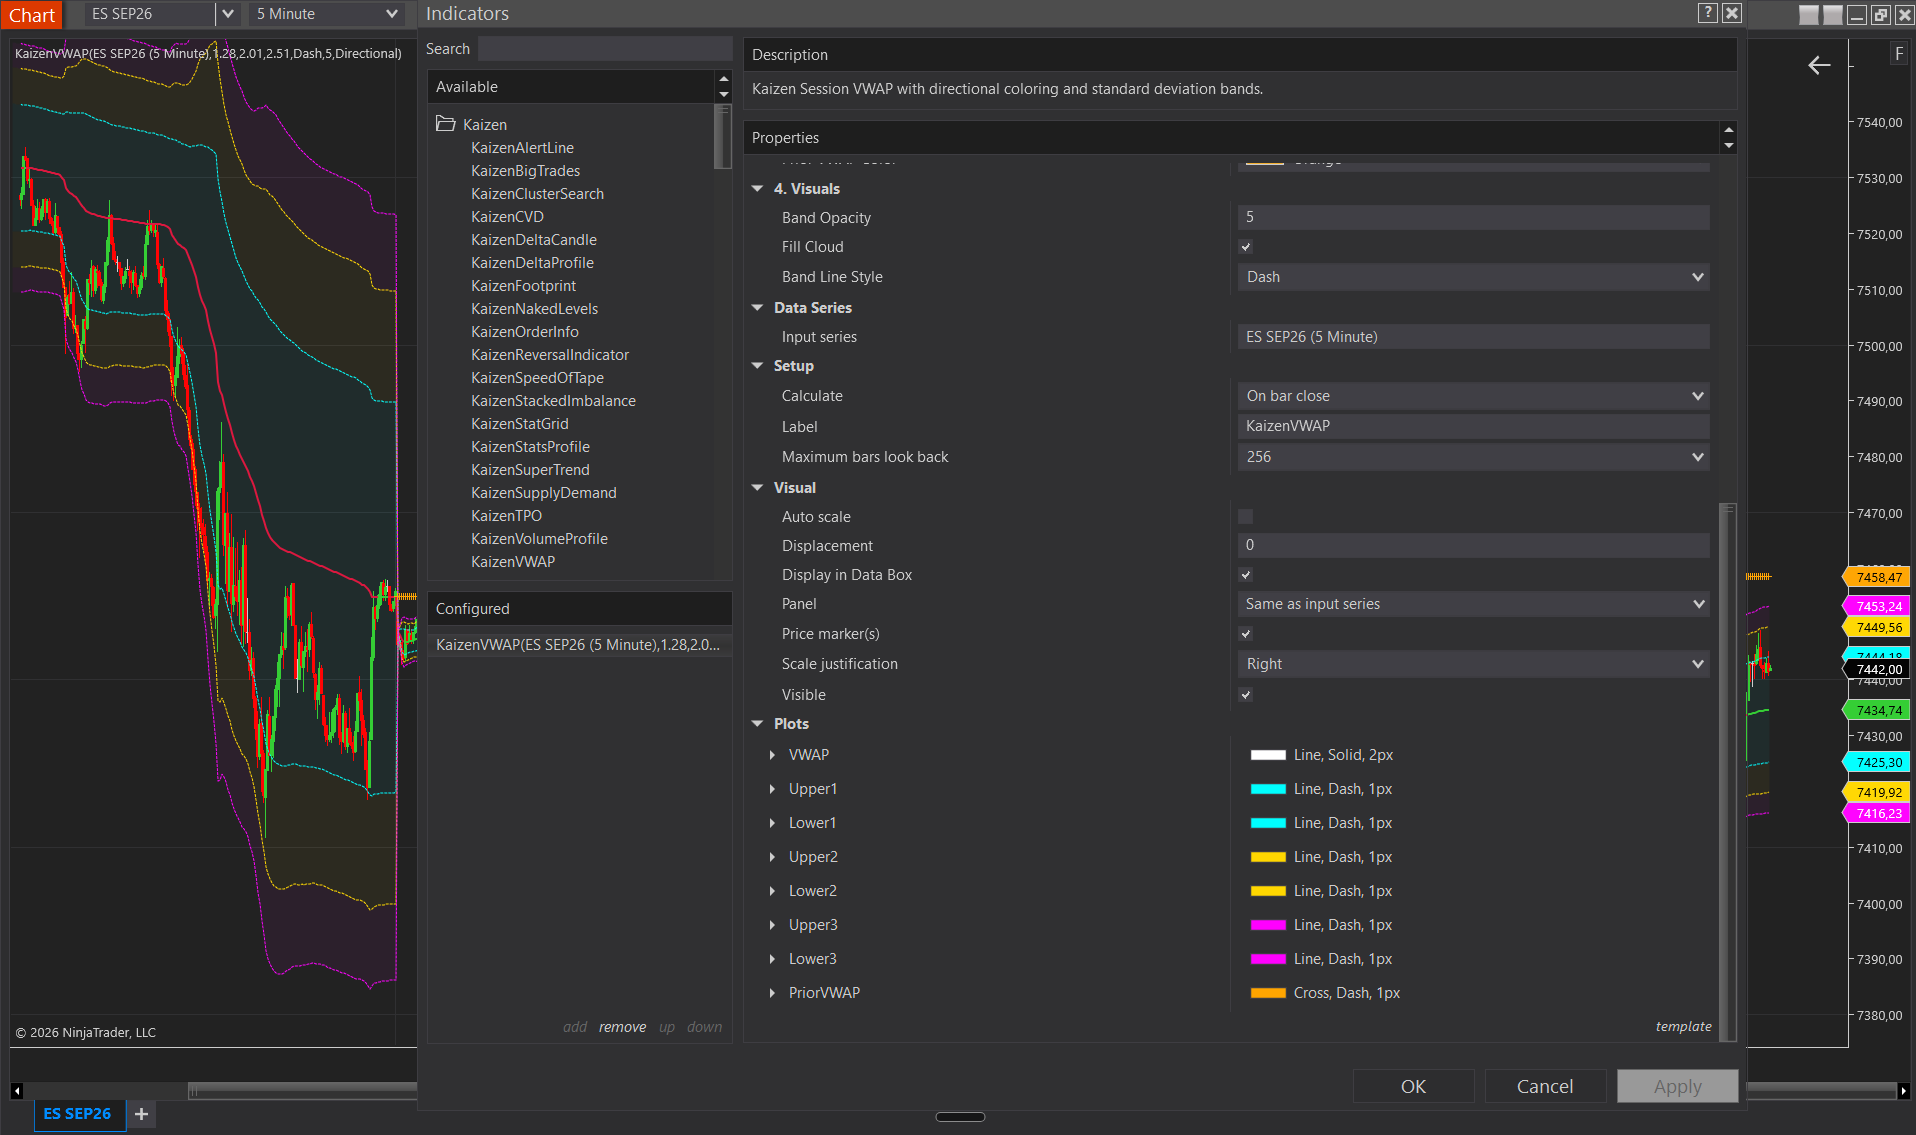
Task: Click the template link
Action: pyautogui.click(x=1683, y=1026)
